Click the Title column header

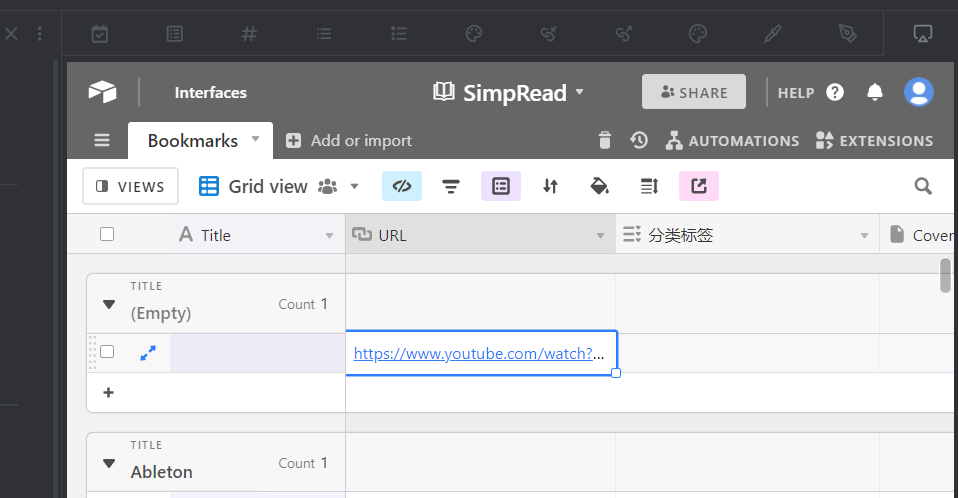coord(257,235)
